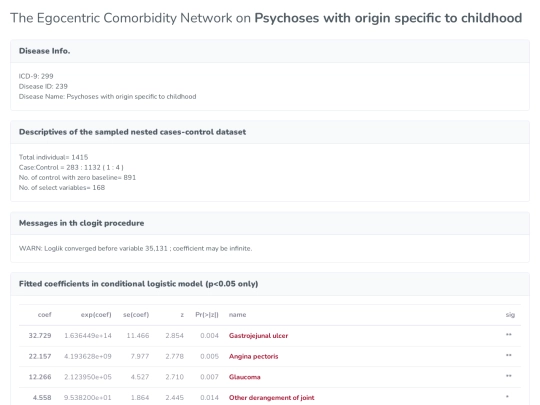Image resolution: width=540 pixels, height=405 pixels.
Task: Select exp(coef) value 4.193628e+09
Action: (88, 356)
